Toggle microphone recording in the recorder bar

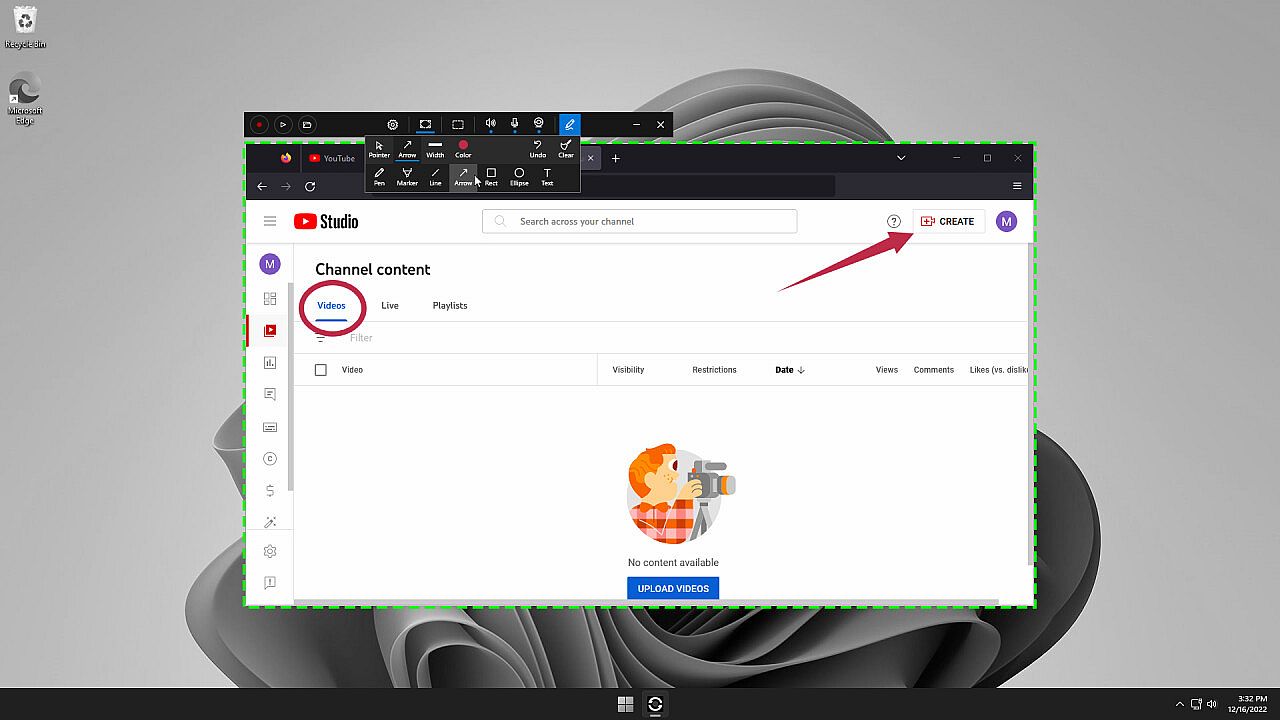tap(514, 124)
